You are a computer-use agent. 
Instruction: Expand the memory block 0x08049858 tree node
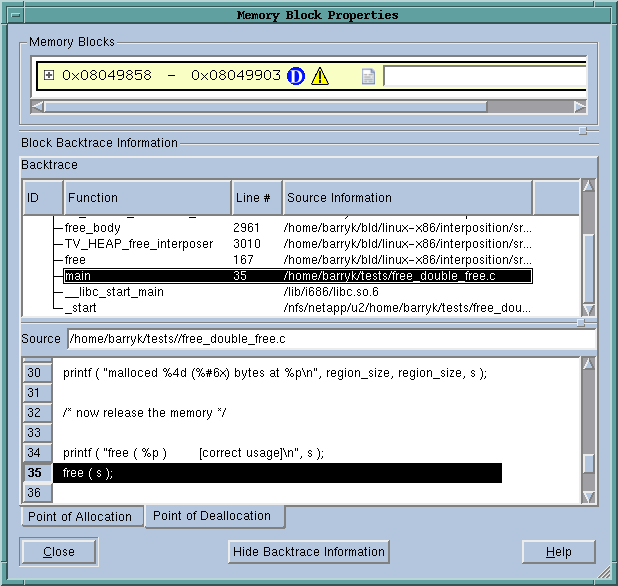click(x=49, y=75)
